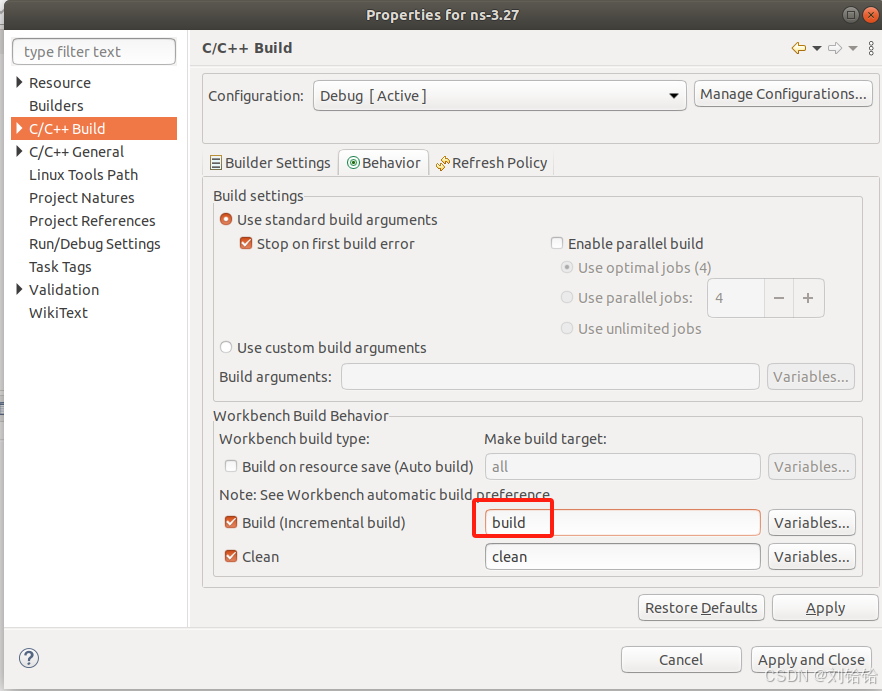The height and width of the screenshot is (691, 882).
Task: Switch to the Refresh Policy tab
Action: pos(500,162)
